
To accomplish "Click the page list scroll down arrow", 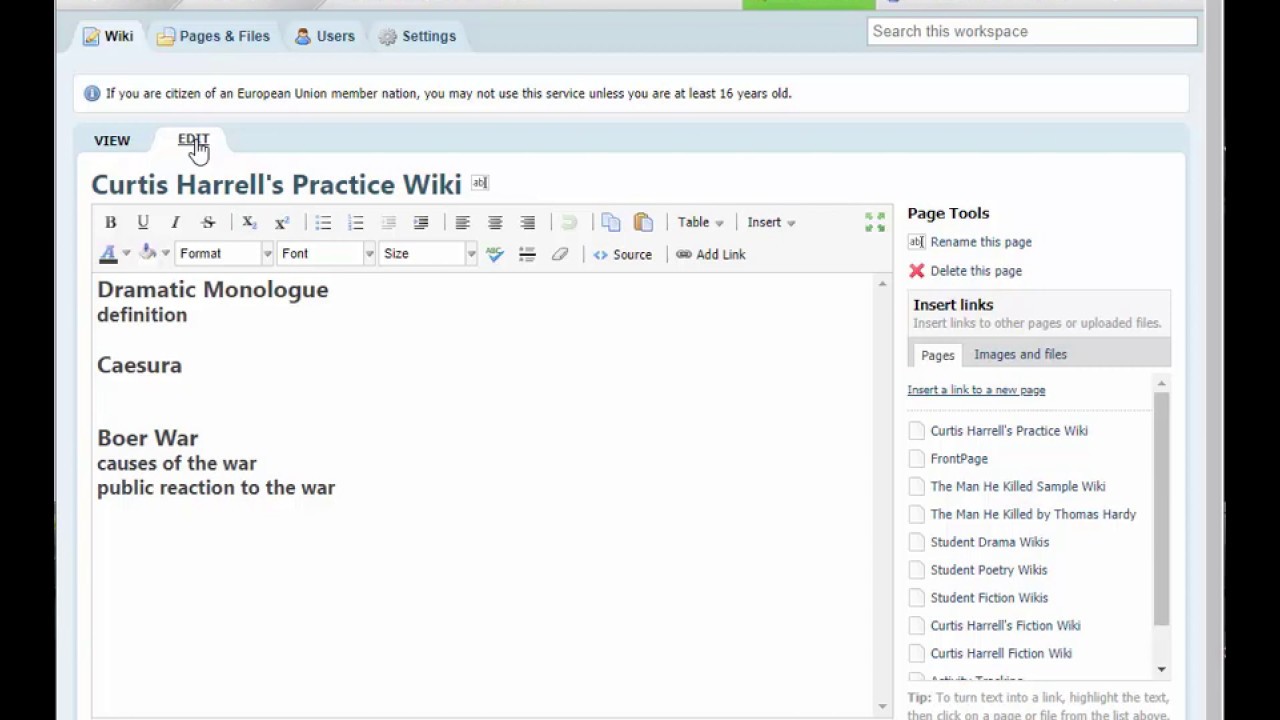I will point(1161,669).
